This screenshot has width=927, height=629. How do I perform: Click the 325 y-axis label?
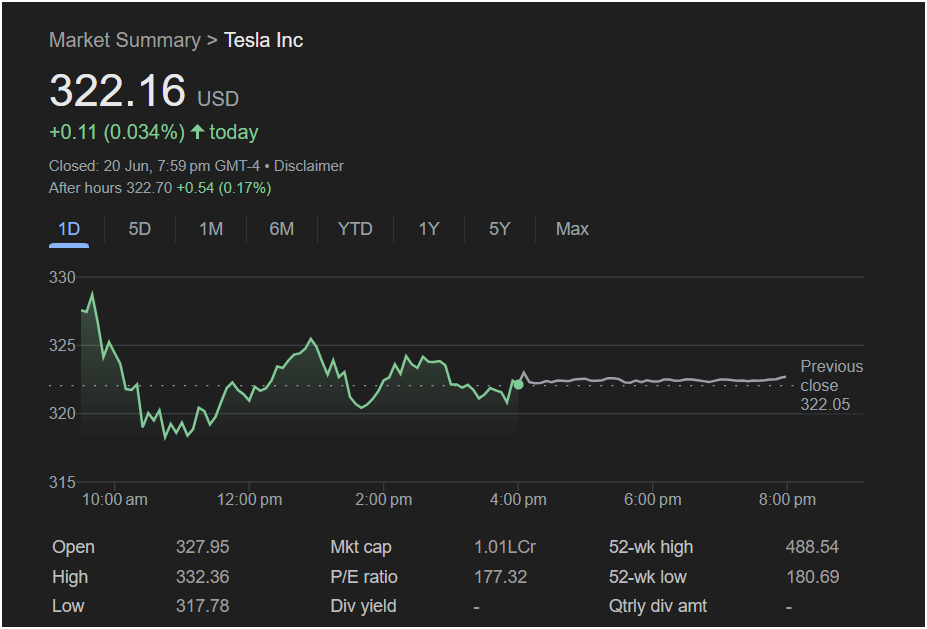(x=62, y=345)
